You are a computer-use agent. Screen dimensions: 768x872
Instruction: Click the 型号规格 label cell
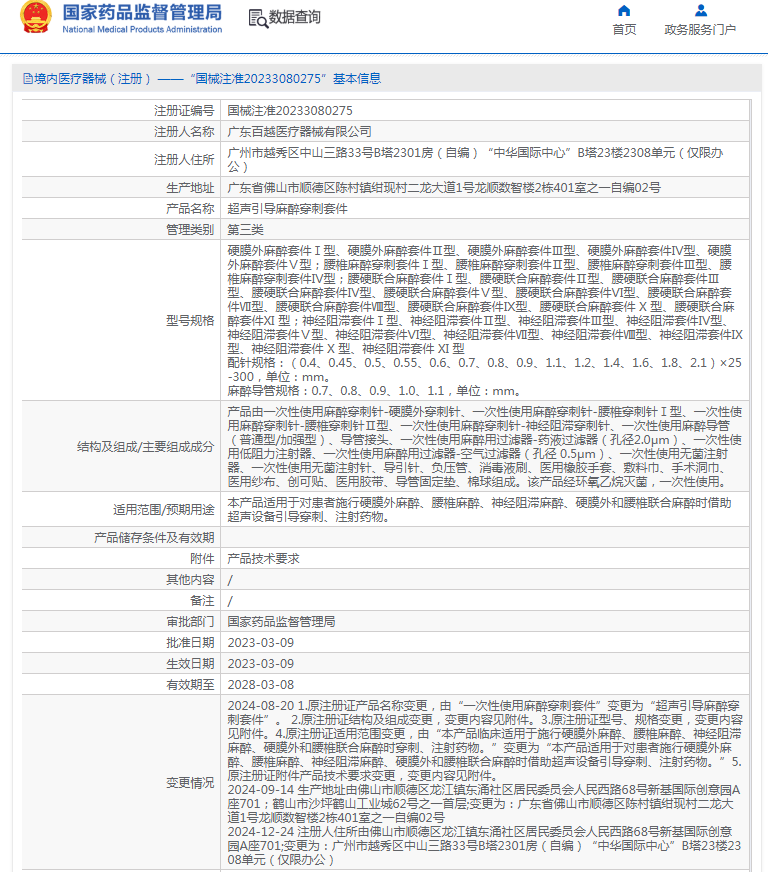[121, 321]
